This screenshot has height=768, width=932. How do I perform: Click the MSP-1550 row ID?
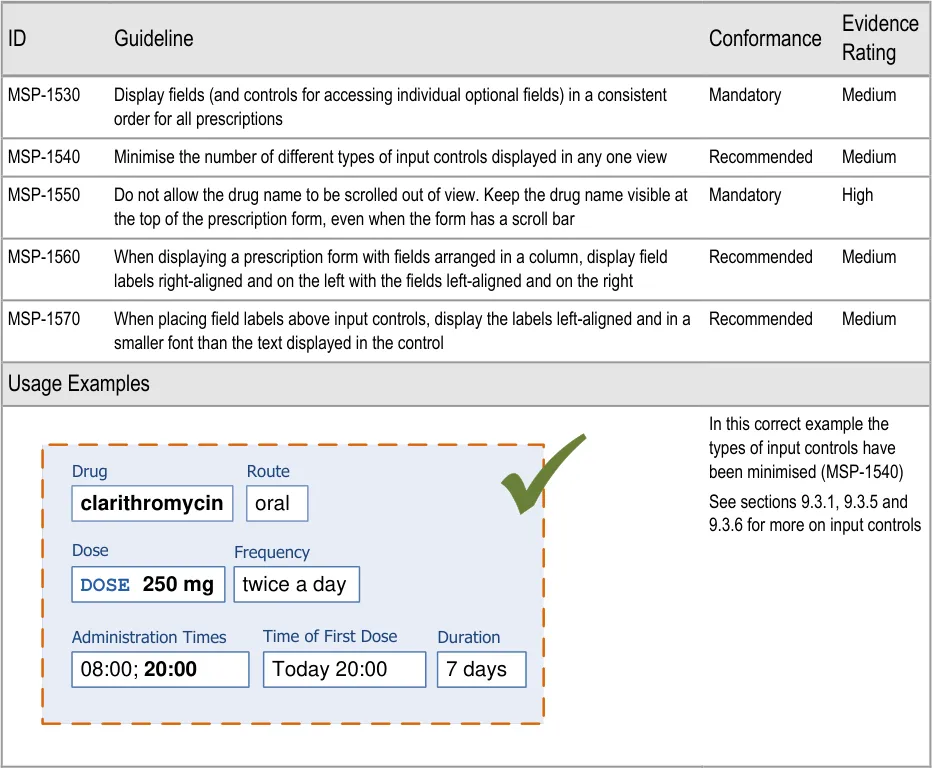point(44,195)
